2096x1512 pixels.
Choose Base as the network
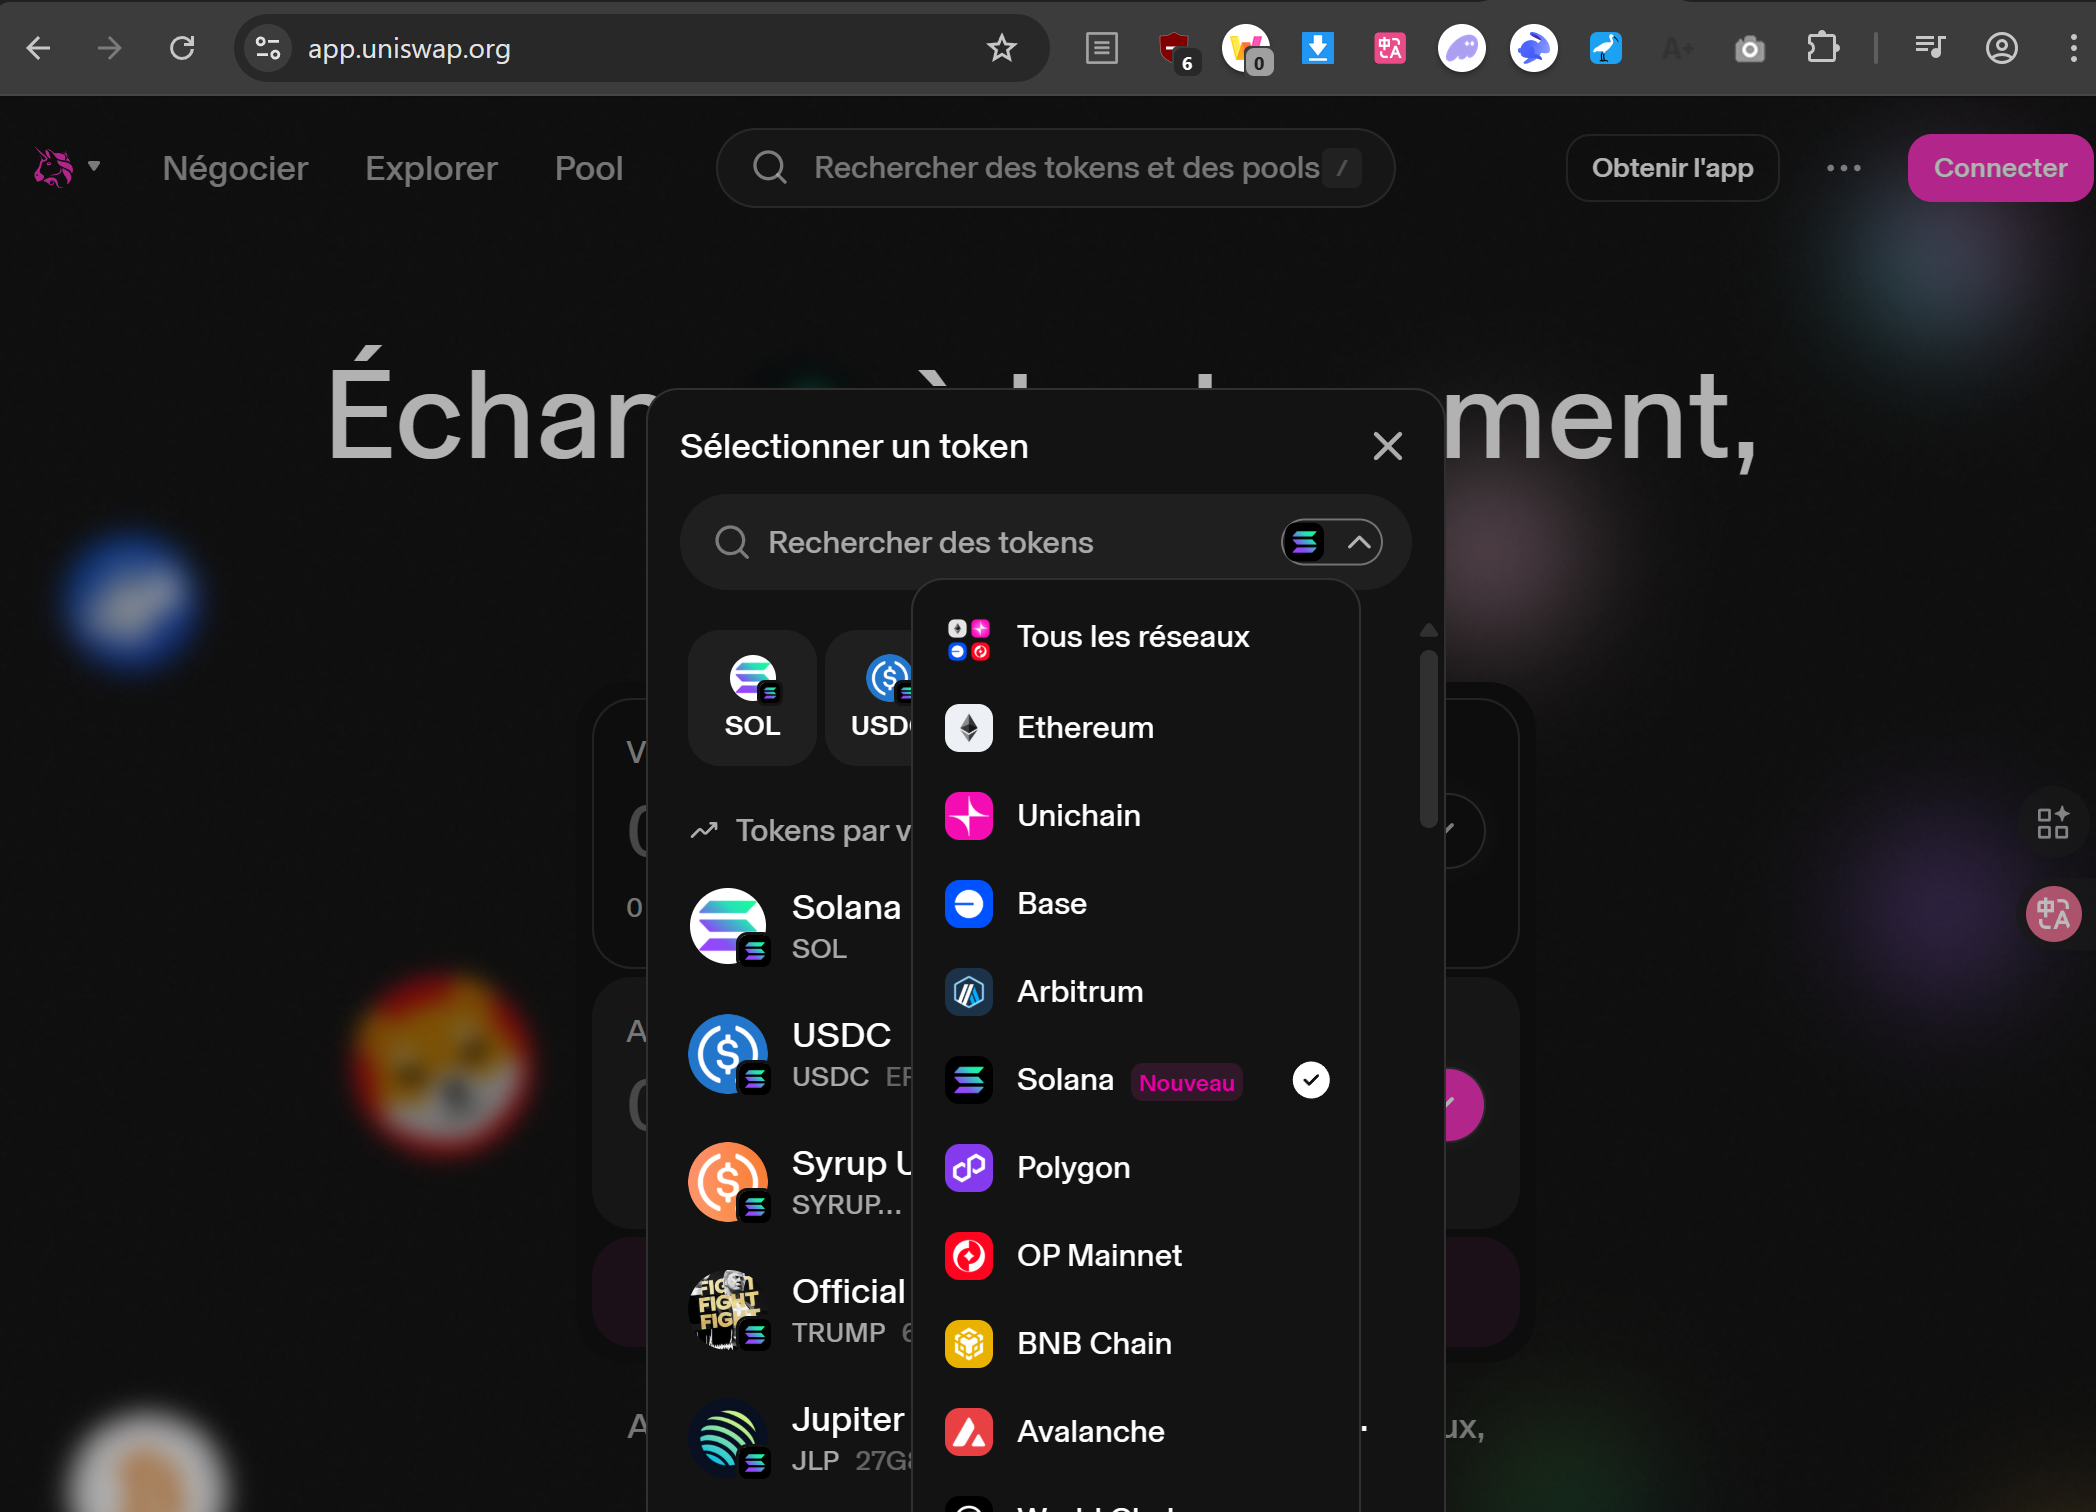point(1051,904)
